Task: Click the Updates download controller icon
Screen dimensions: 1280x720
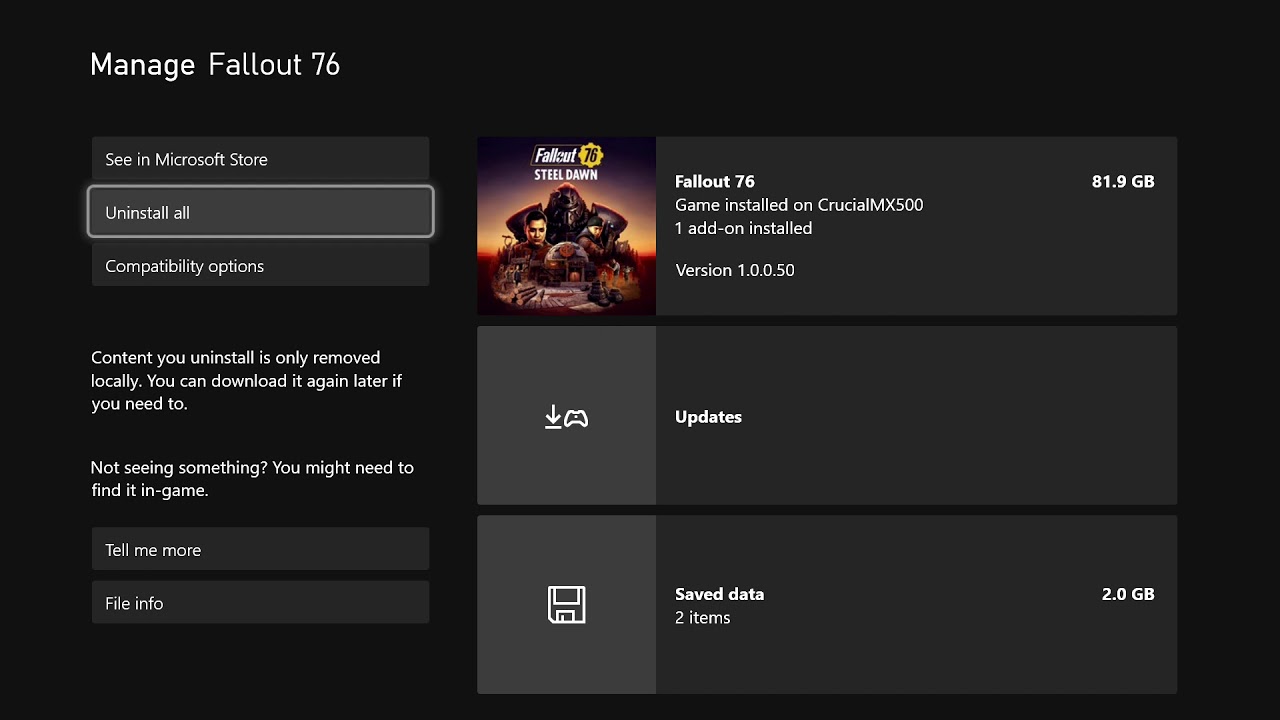Action: click(x=566, y=417)
